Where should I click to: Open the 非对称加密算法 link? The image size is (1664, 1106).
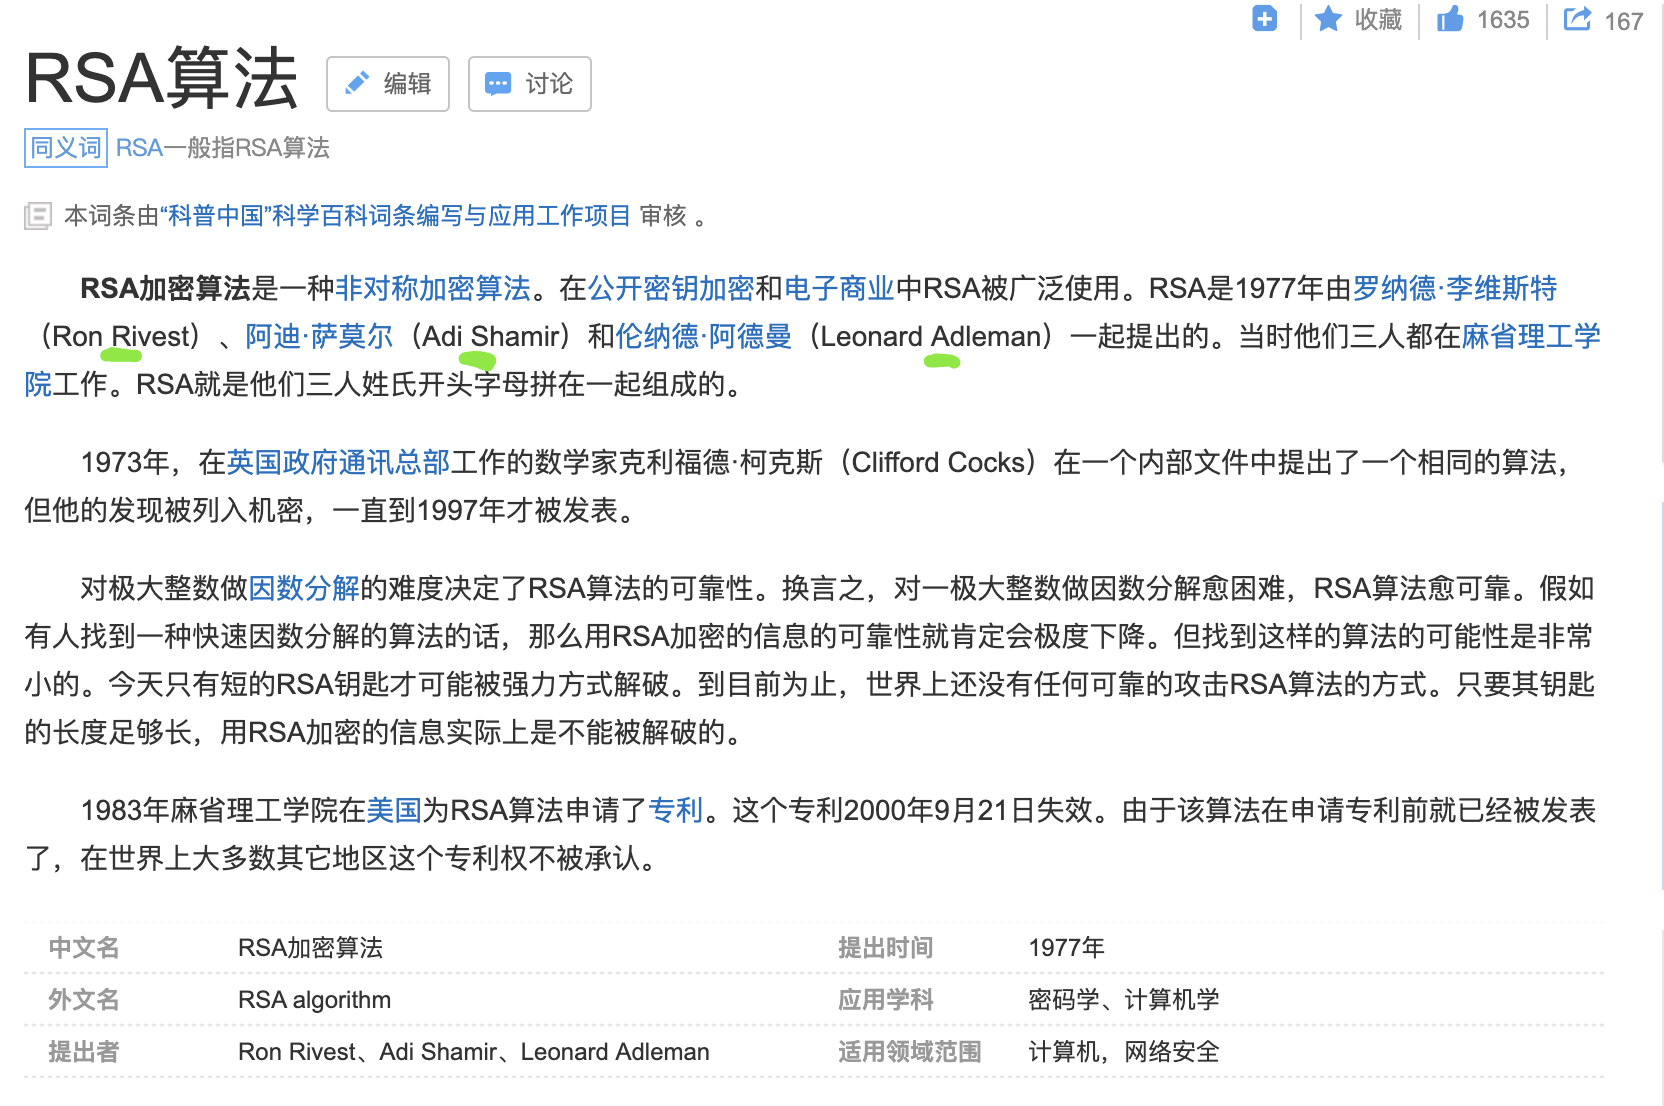coord(432,288)
